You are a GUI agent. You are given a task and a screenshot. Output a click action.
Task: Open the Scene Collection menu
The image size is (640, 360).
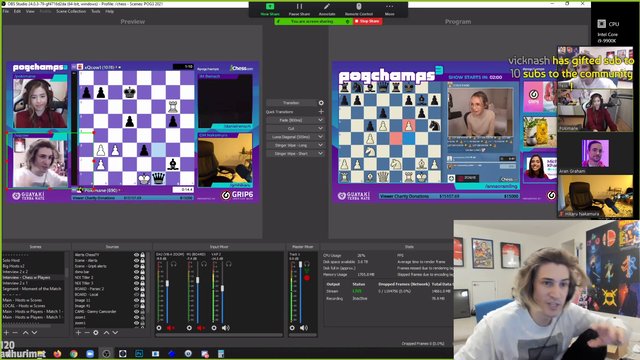point(71,11)
